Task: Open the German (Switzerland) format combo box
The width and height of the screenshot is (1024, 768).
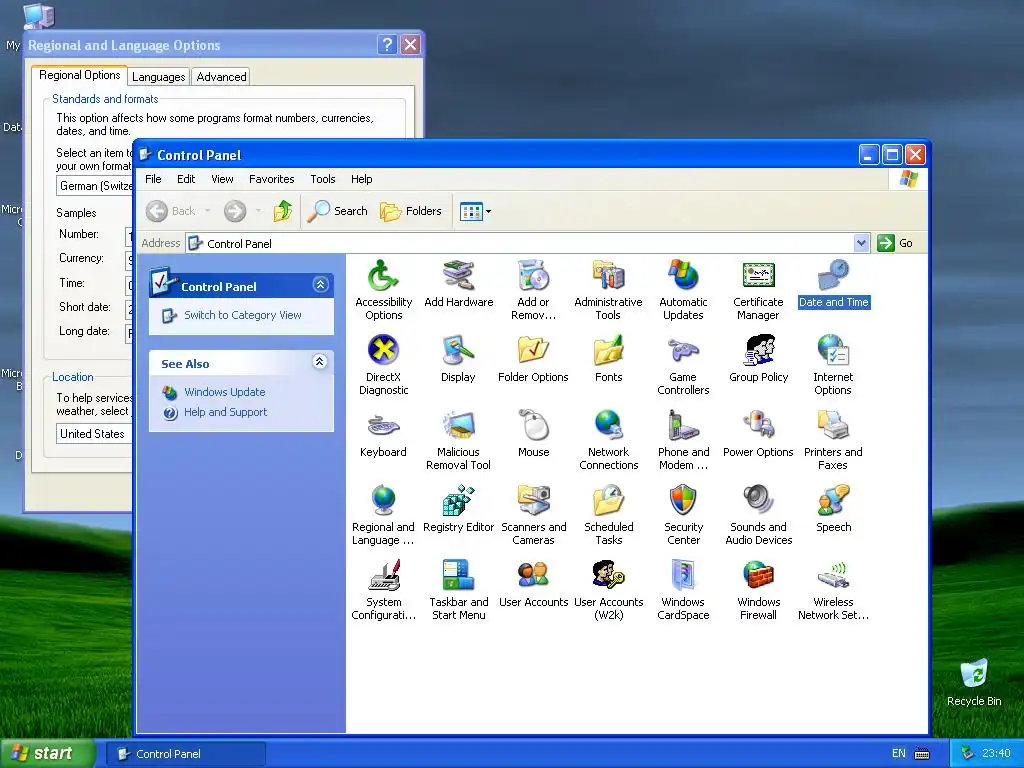Action: pos(95,186)
